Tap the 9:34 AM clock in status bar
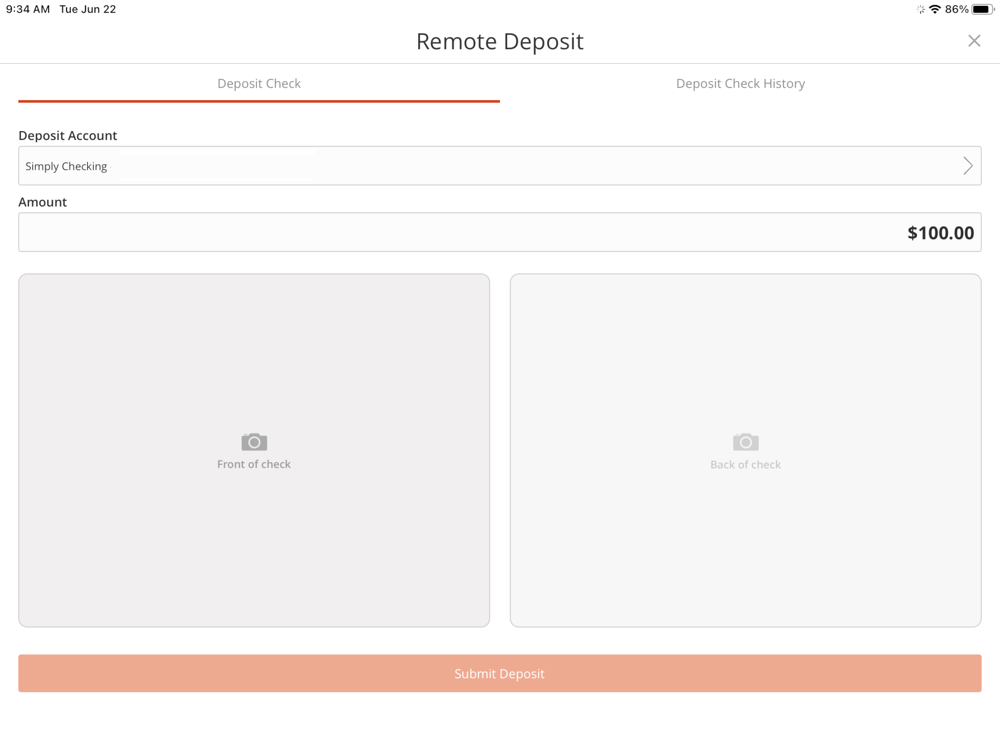 [27, 9]
